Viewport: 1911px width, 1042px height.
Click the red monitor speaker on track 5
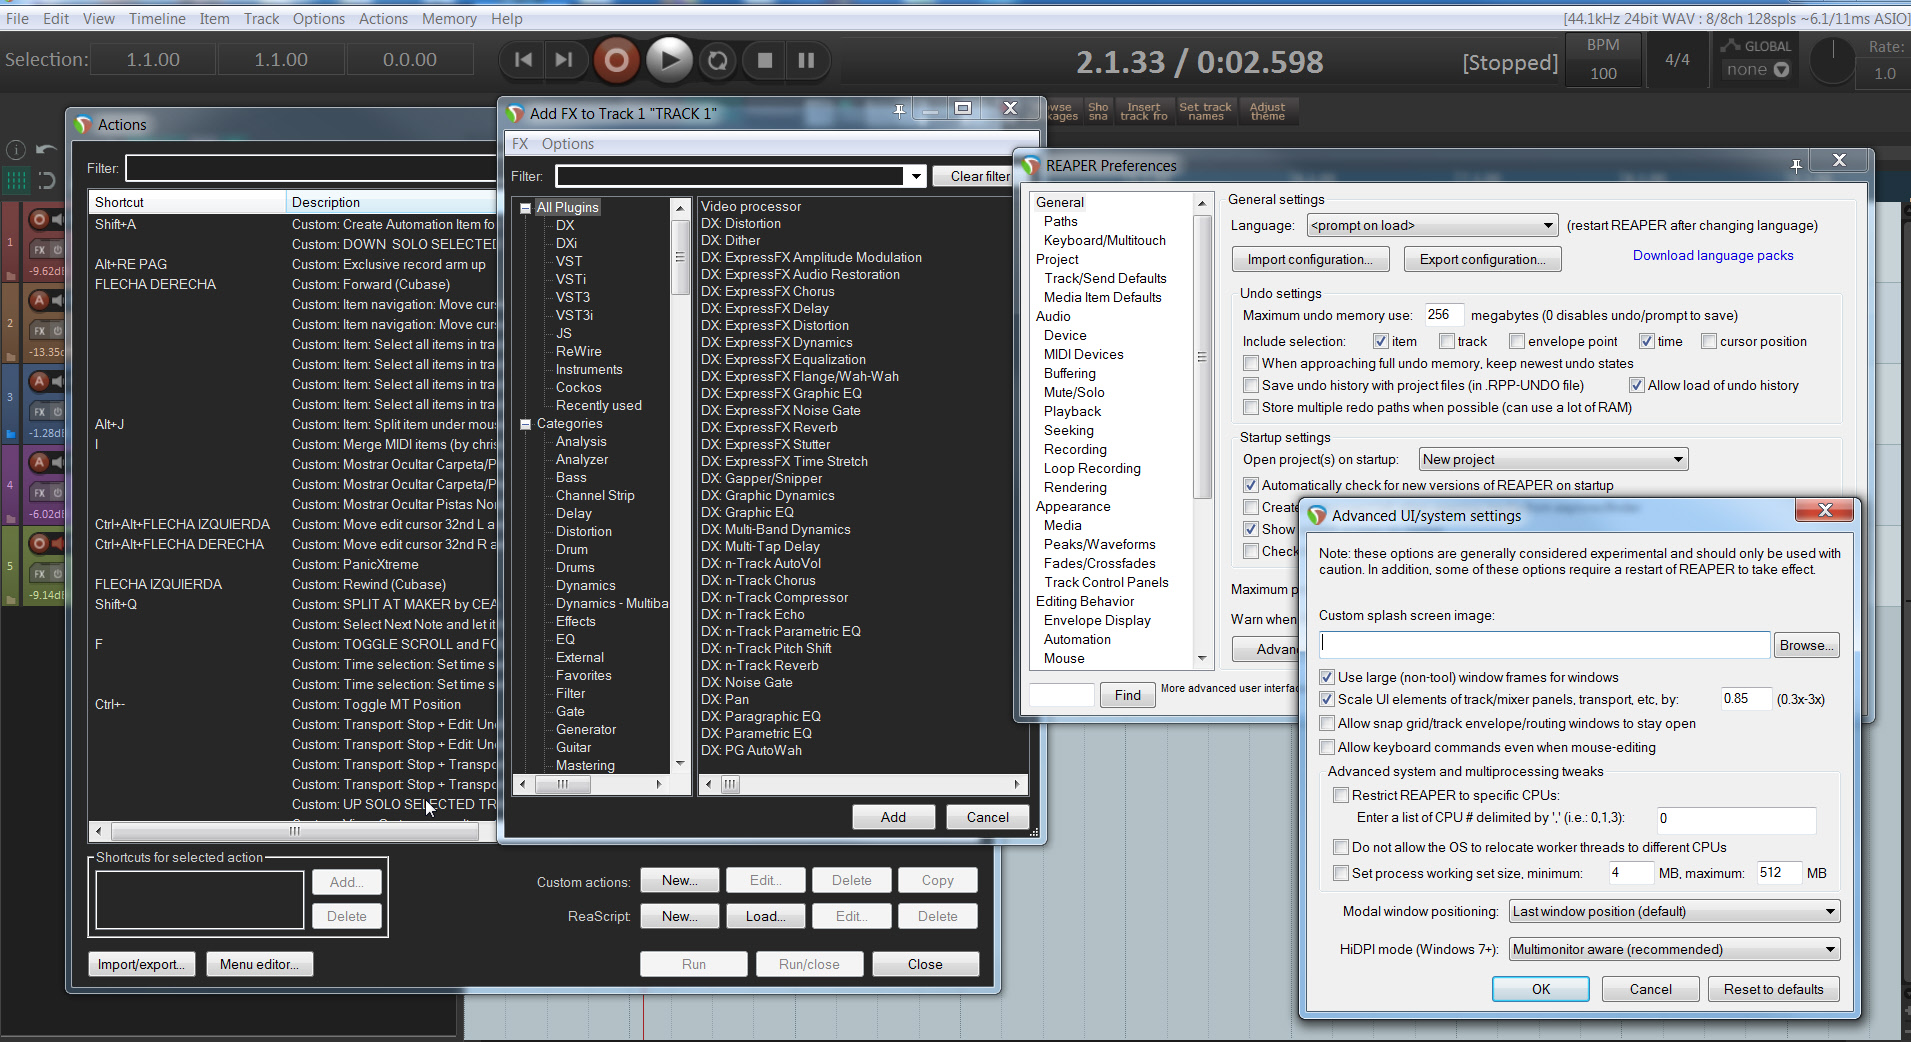coord(58,543)
